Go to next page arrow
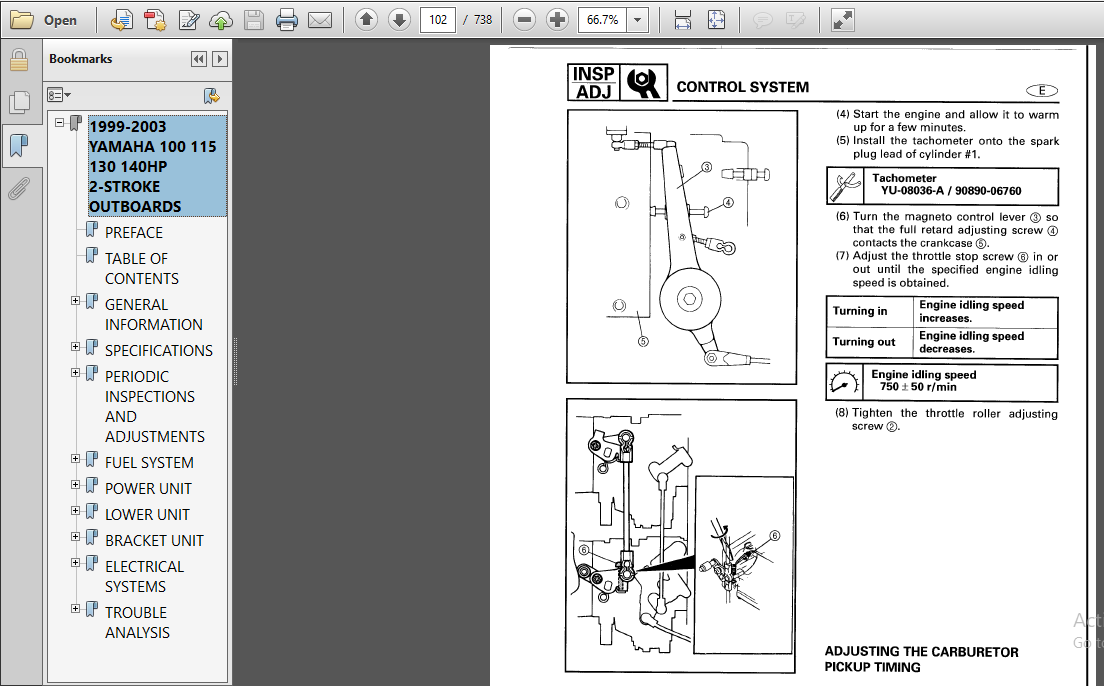The width and height of the screenshot is (1104, 686). pyautogui.click(x=399, y=20)
